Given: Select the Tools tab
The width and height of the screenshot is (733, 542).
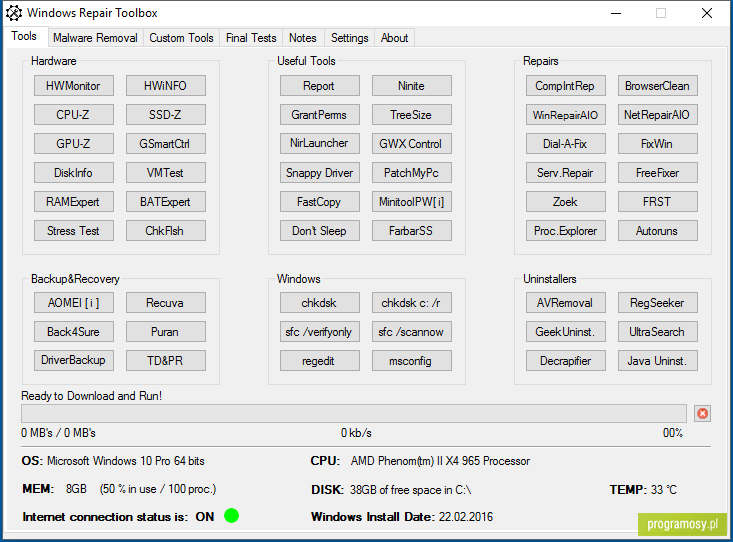Looking at the screenshot, I should (x=24, y=36).
